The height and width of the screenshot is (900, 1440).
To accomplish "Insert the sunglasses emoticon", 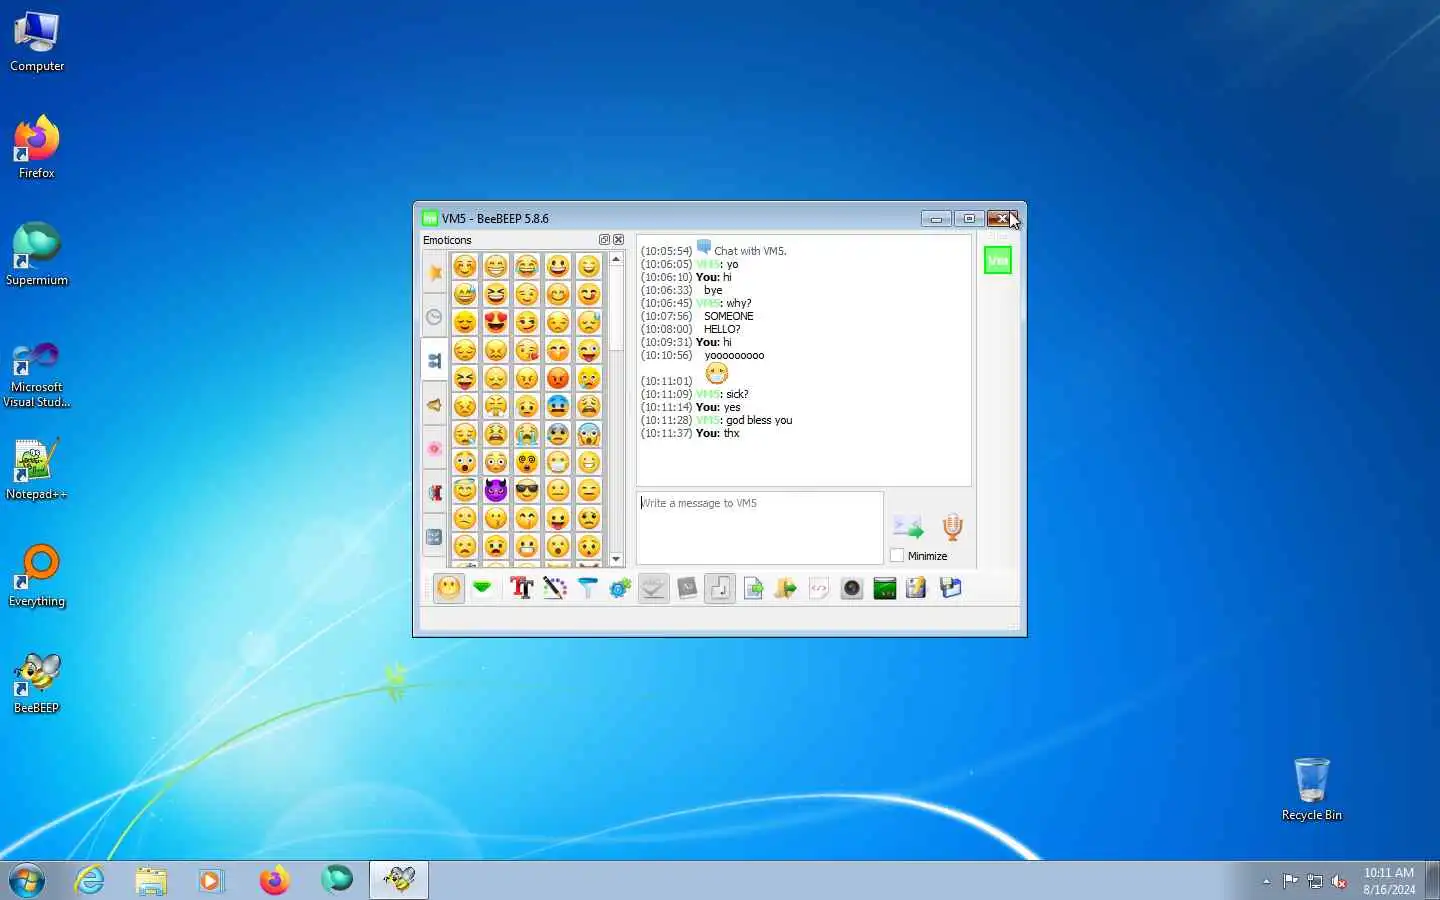I will tap(527, 490).
